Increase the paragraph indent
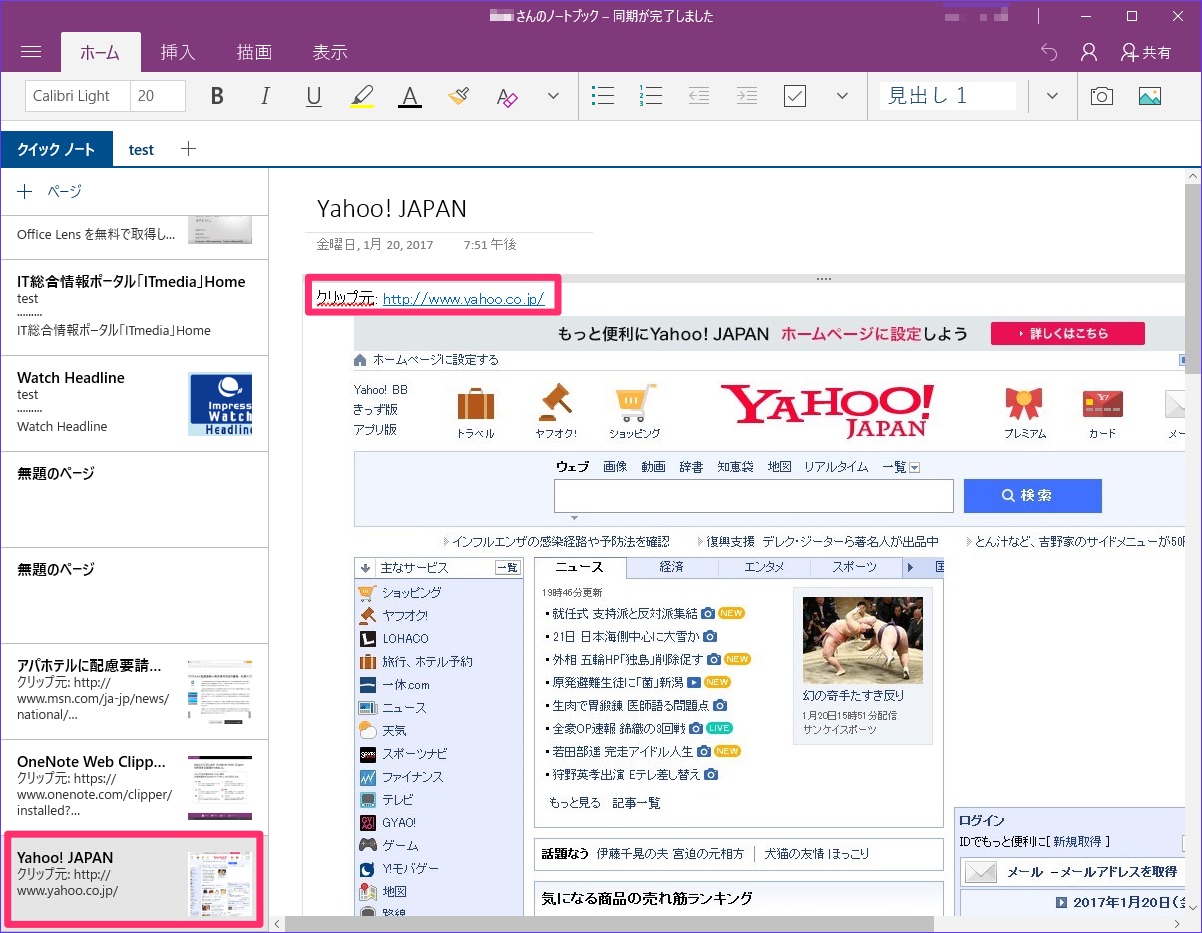 [x=747, y=96]
